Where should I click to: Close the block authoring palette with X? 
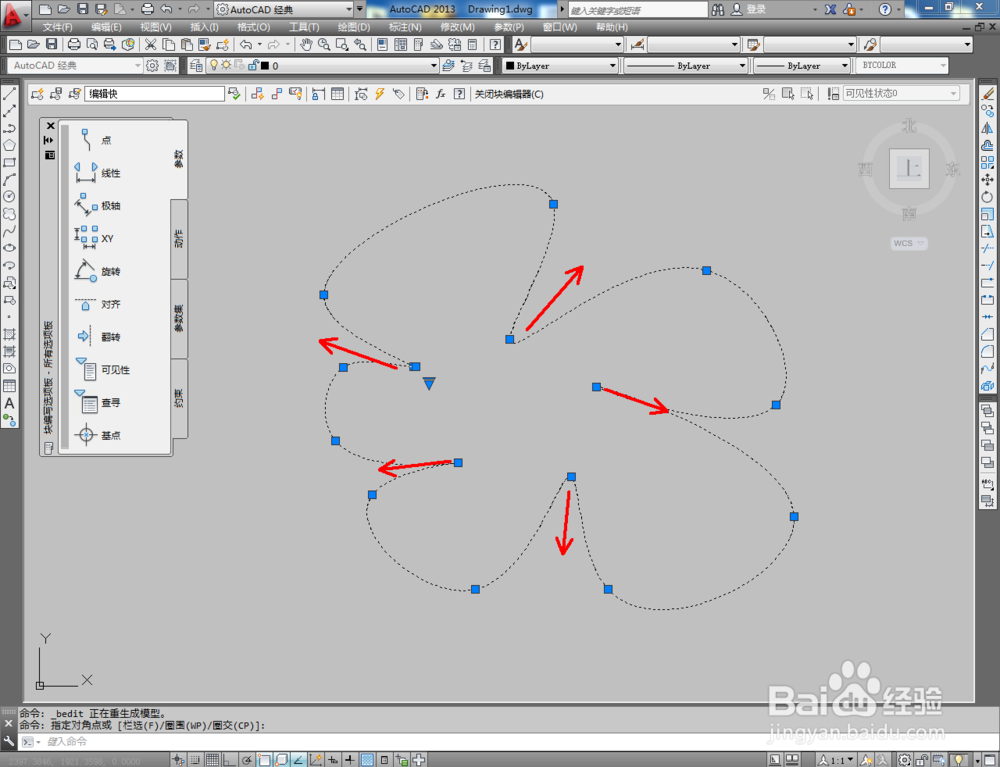click(50, 126)
